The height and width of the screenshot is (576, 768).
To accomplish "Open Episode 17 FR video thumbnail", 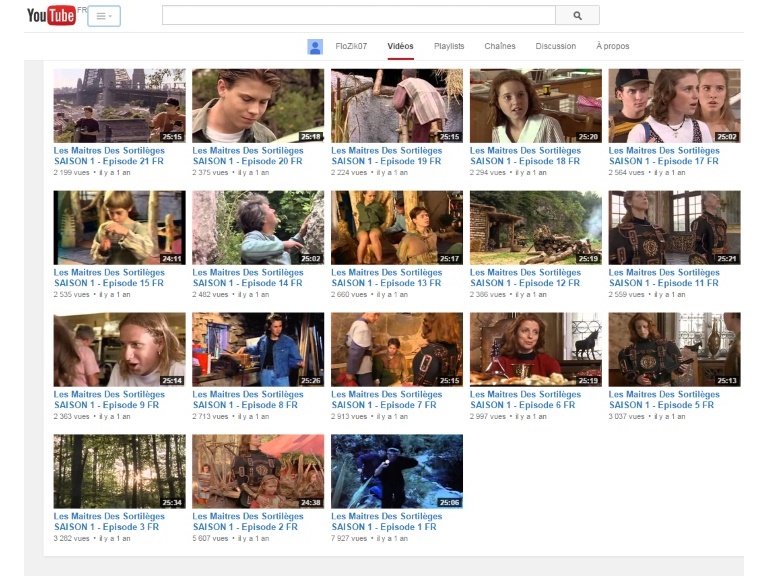I will [x=674, y=106].
